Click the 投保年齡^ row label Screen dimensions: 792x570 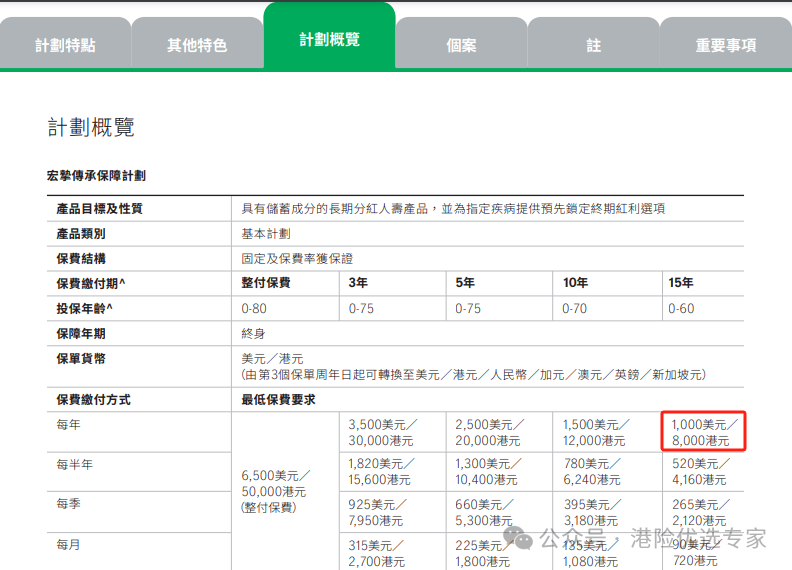pos(84,308)
